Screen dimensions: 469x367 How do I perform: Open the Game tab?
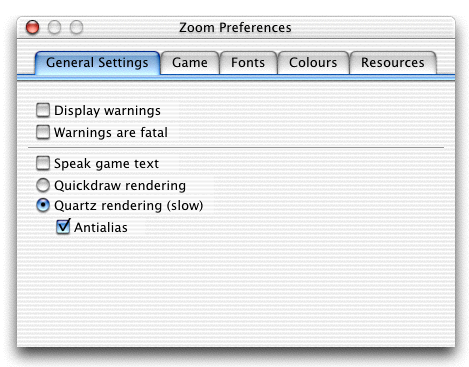click(190, 63)
